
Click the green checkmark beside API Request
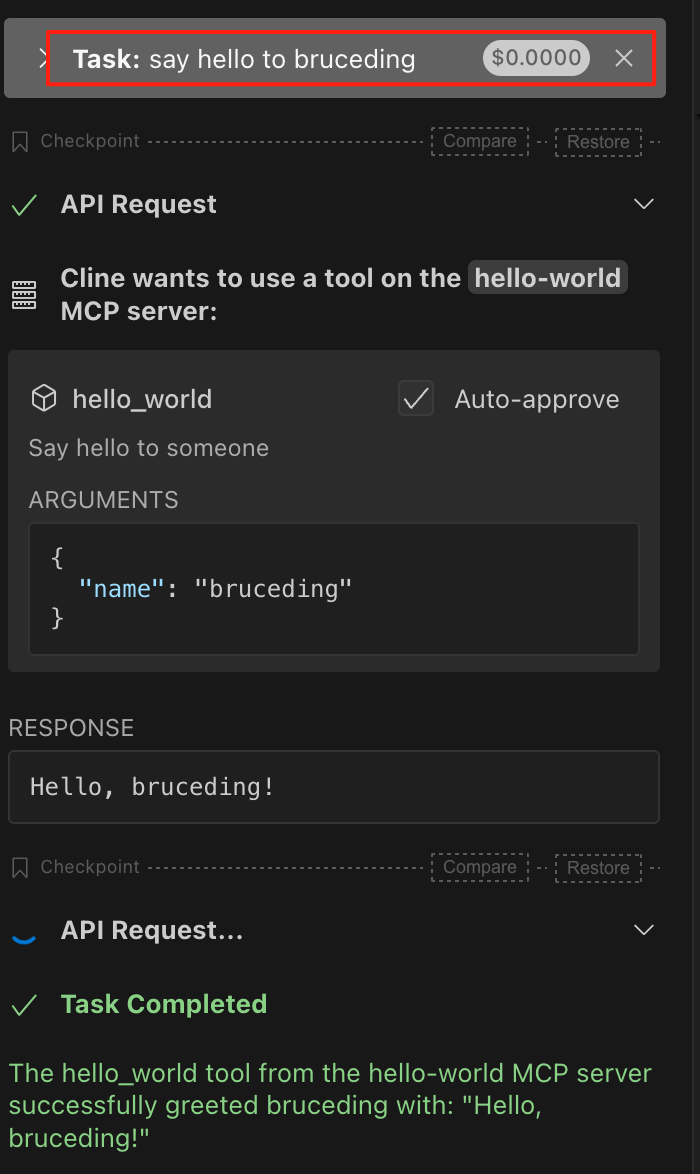(24, 205)
